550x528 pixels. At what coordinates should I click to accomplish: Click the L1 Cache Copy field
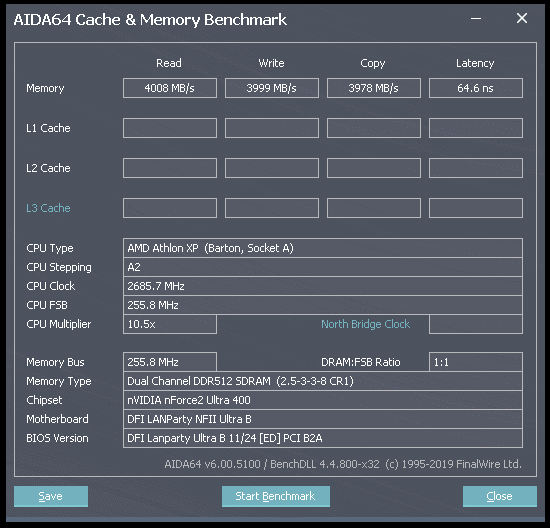pyautogui.click(x=374, y=128)
